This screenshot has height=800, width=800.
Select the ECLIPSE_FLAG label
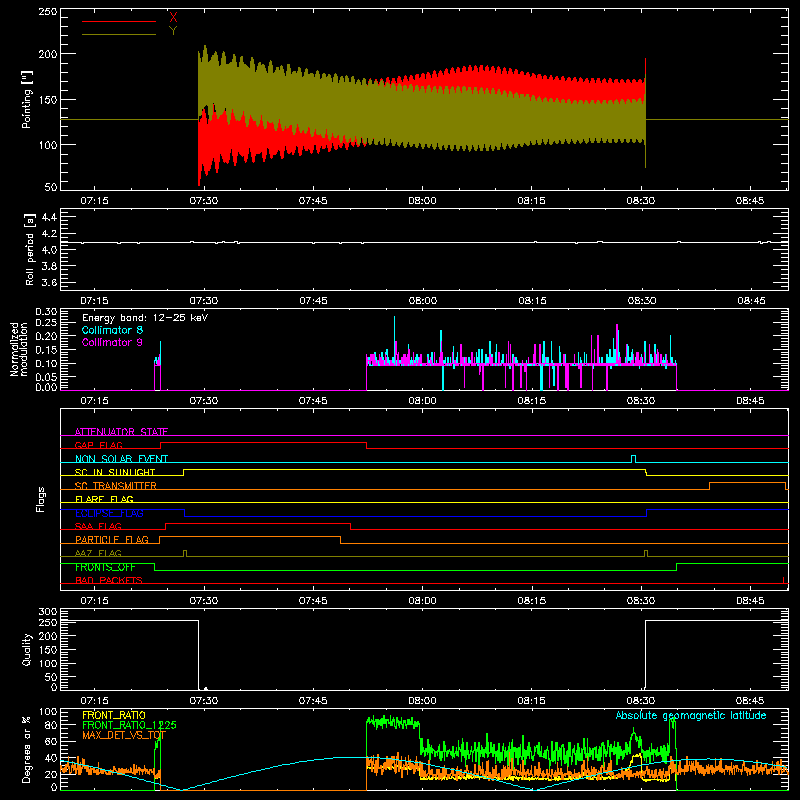(x=109, y=513)
